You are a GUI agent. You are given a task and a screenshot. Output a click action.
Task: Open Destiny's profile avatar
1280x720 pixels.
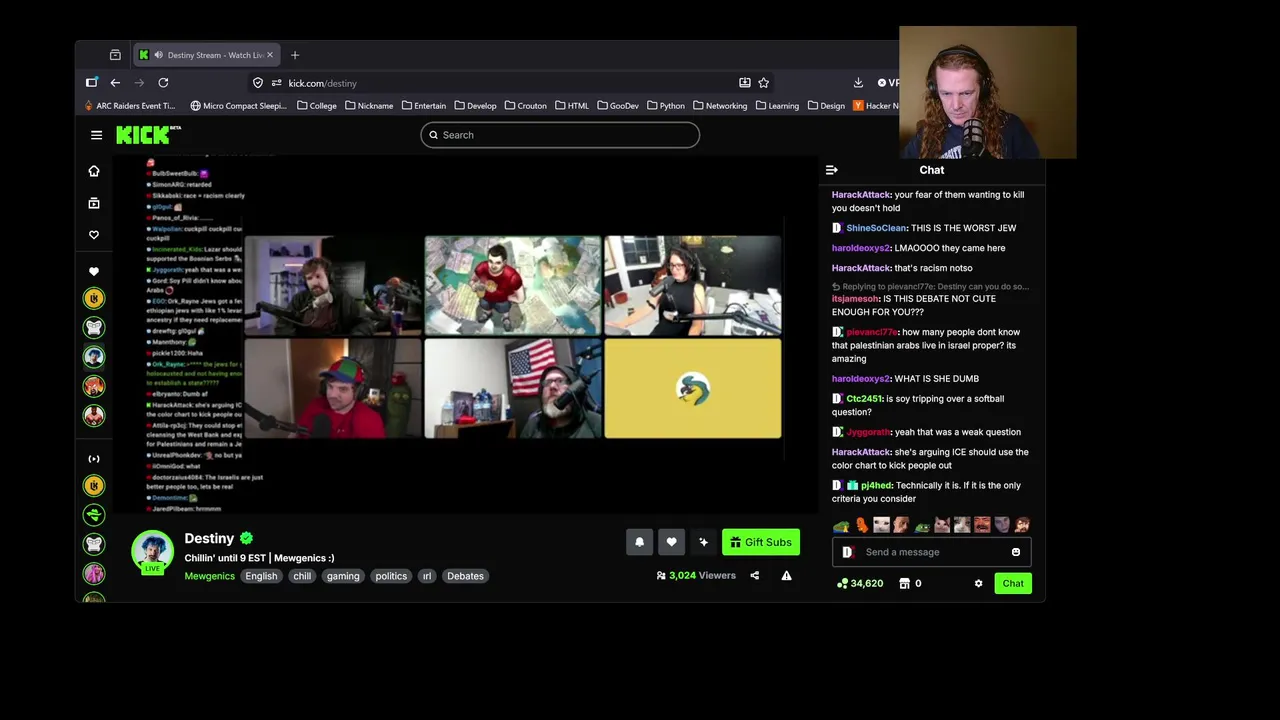coord(152,551)
